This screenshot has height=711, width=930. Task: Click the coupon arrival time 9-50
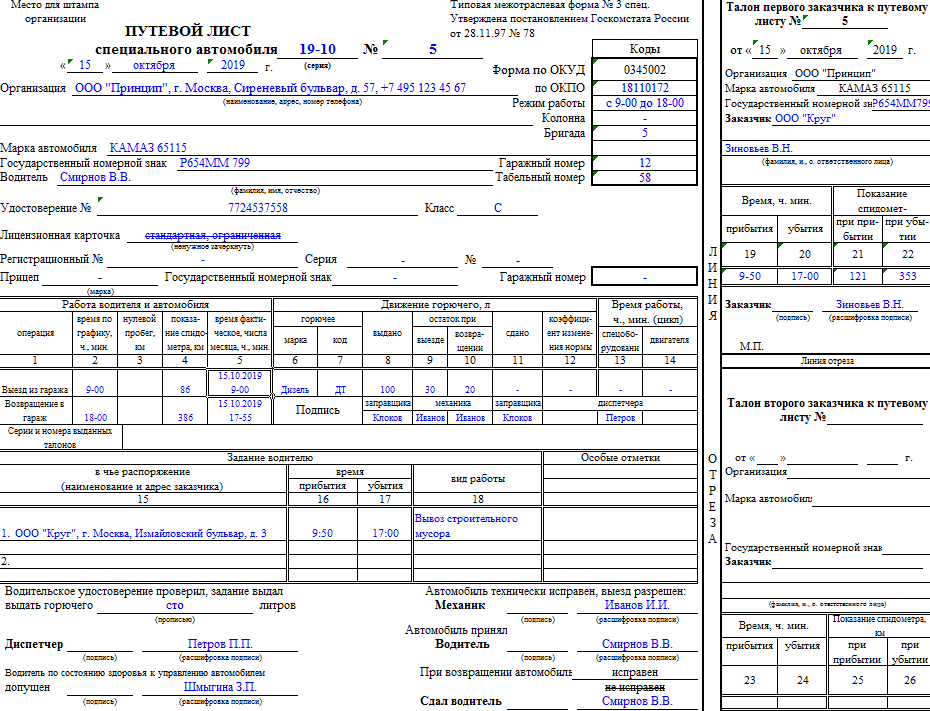tap(750, 276)
